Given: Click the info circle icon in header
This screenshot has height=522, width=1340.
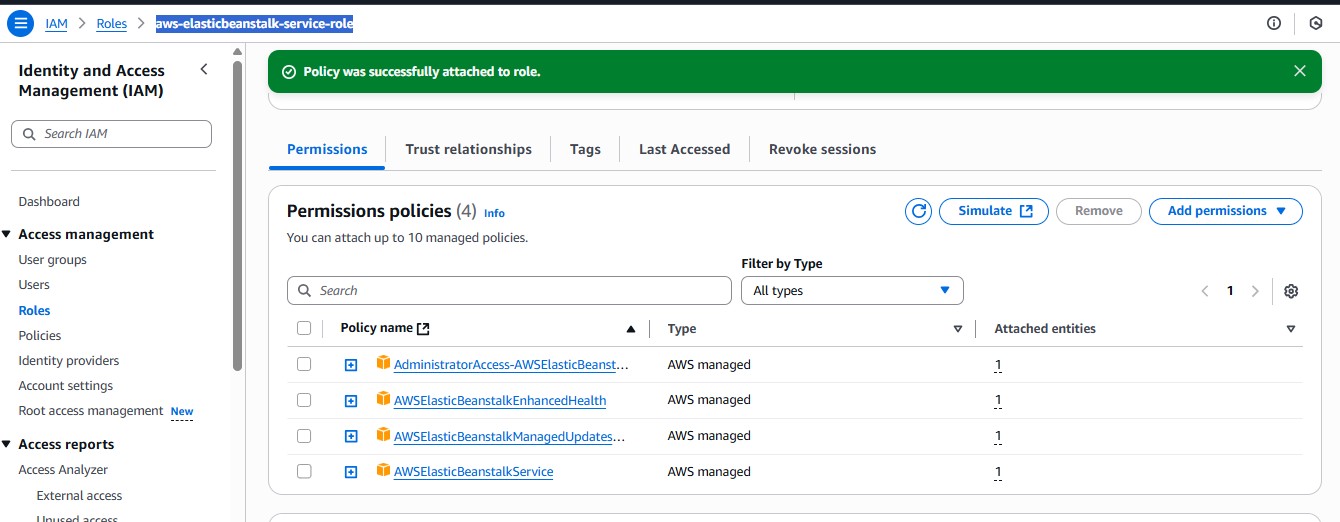Looking at the screenshot, I should (1274, 23).
